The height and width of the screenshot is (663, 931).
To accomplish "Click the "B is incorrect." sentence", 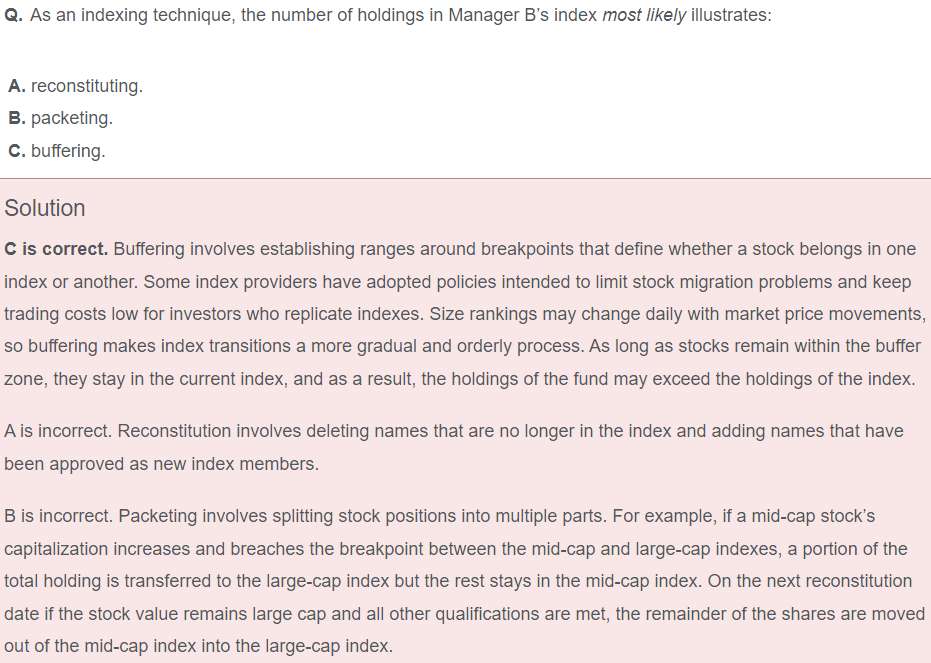I will coord(57,516).
